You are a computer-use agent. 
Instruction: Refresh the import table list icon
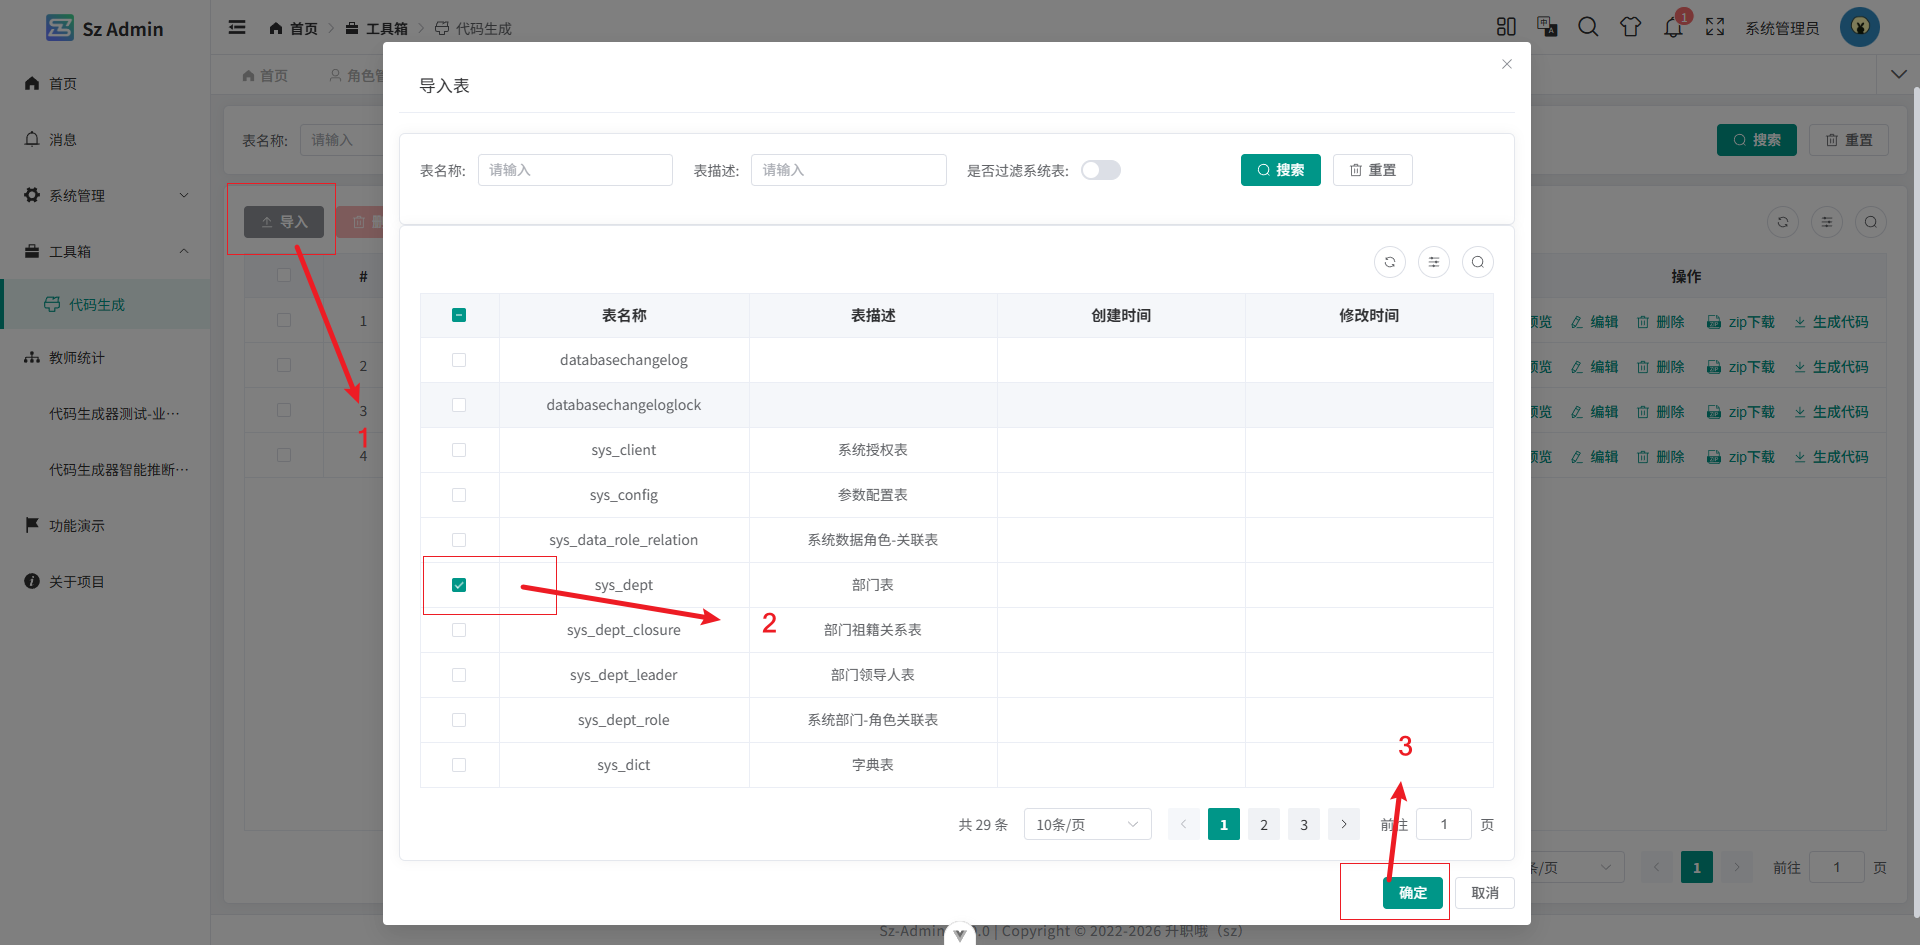(x=1390, y=262)
